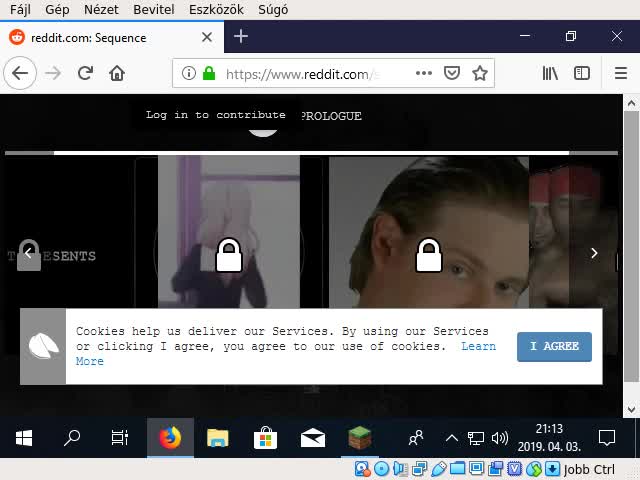Open the Firefox Library icon
This screenshot has width=640, height=480.
550,73
